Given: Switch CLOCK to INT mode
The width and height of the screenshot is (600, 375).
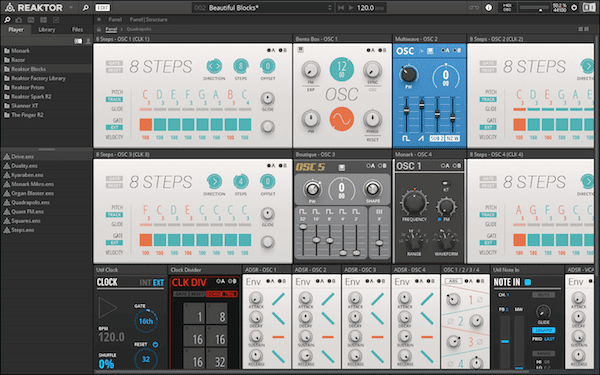Looking at the screenshot, I should [145, 283].
